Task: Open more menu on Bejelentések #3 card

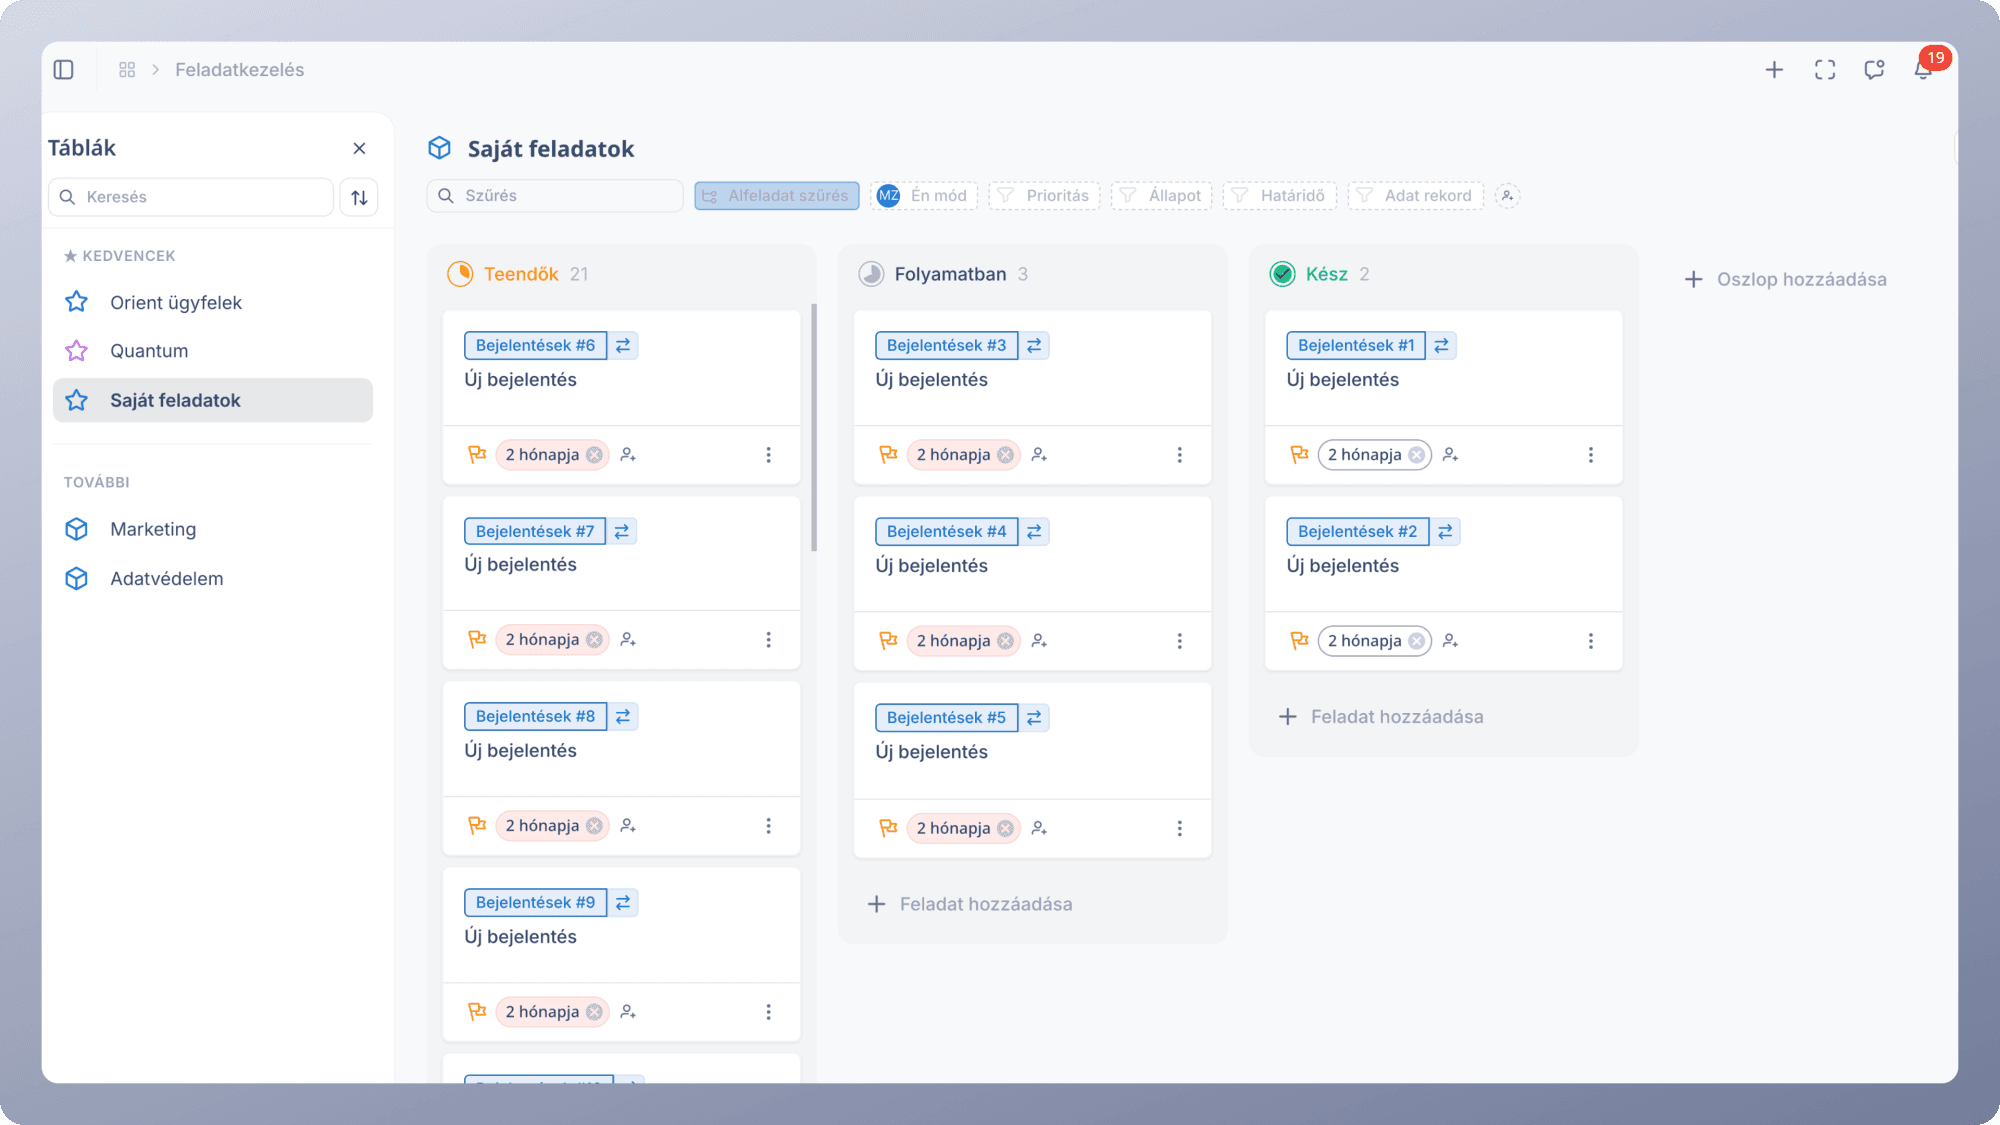Action: tap(1179, 455)
